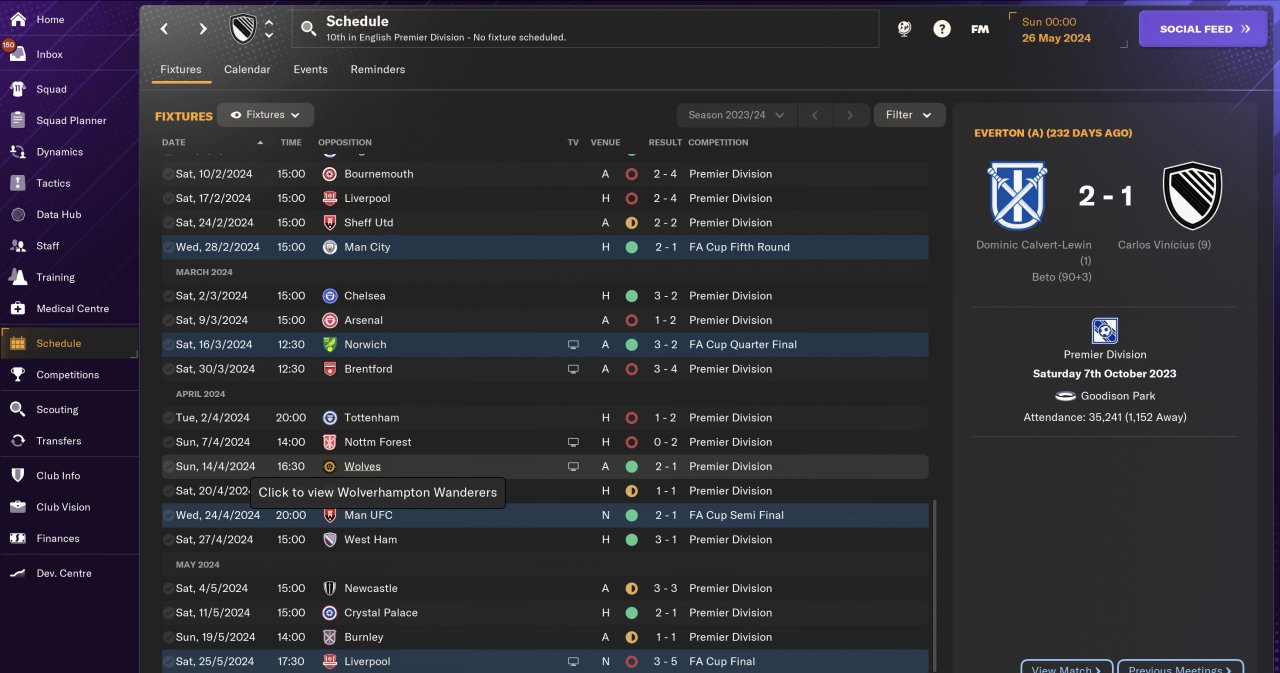Open Club Vision icon
Viewport: 1280px width, 673px height.
pyautogui.click(x=17, y=507)
